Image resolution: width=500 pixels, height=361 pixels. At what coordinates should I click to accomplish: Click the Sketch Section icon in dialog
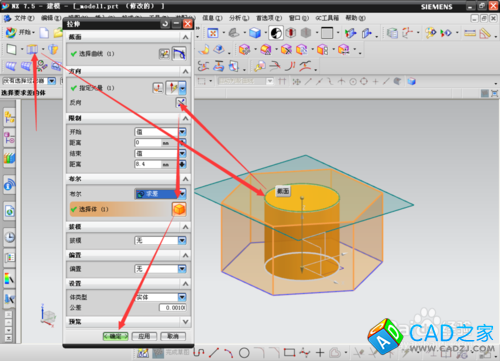tap(164, 54)
